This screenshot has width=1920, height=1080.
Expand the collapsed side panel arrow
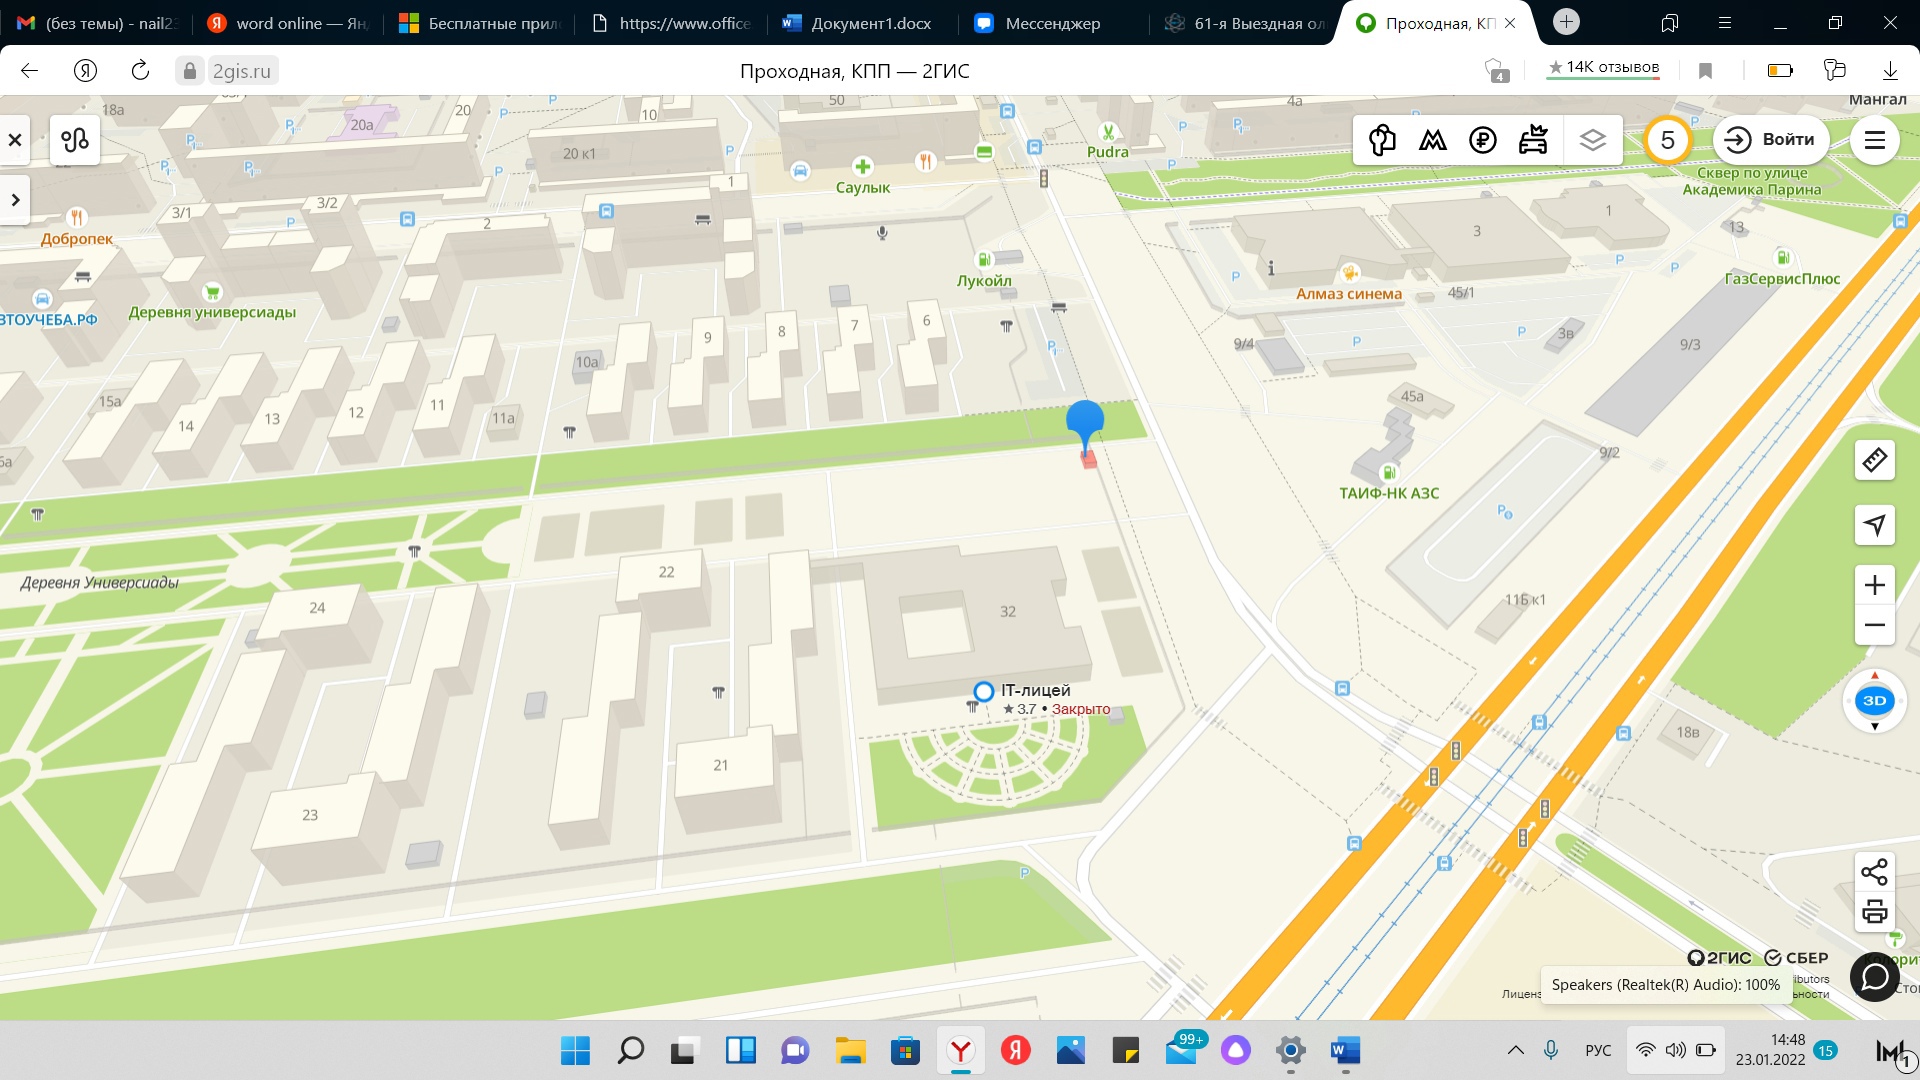[x=15, y=200]
